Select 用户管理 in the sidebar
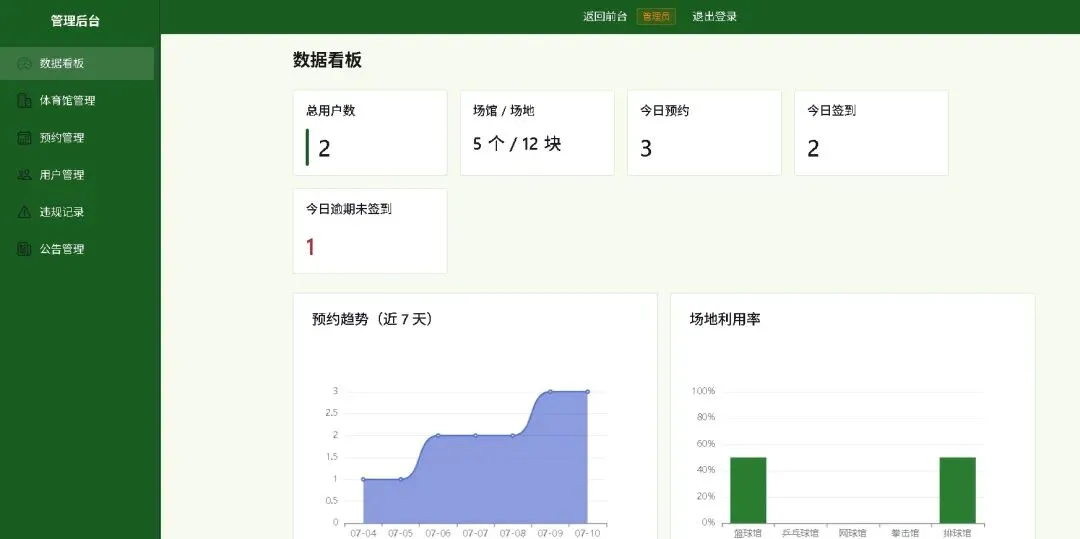This screenshot has width=1080, height=539. click(x=77, y=175)
